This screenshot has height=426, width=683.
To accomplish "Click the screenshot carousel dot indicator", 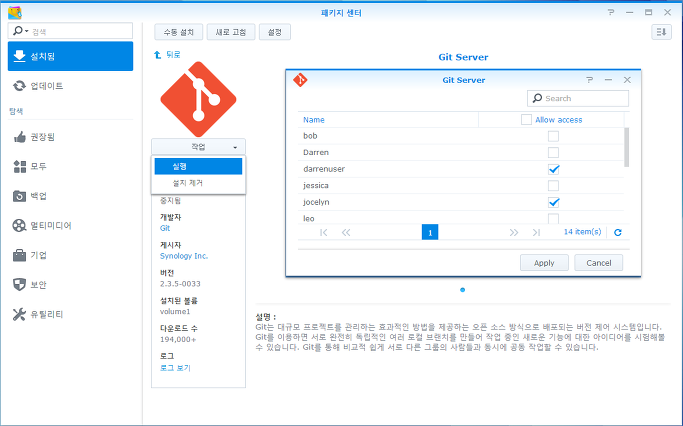I will pos(463,290).
